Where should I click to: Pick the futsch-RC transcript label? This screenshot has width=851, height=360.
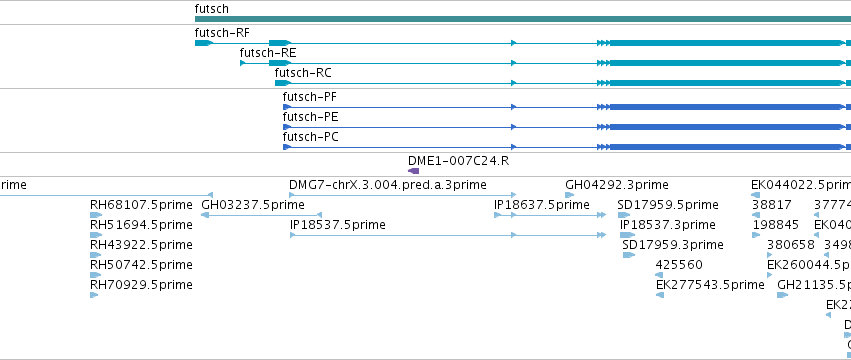303,73
